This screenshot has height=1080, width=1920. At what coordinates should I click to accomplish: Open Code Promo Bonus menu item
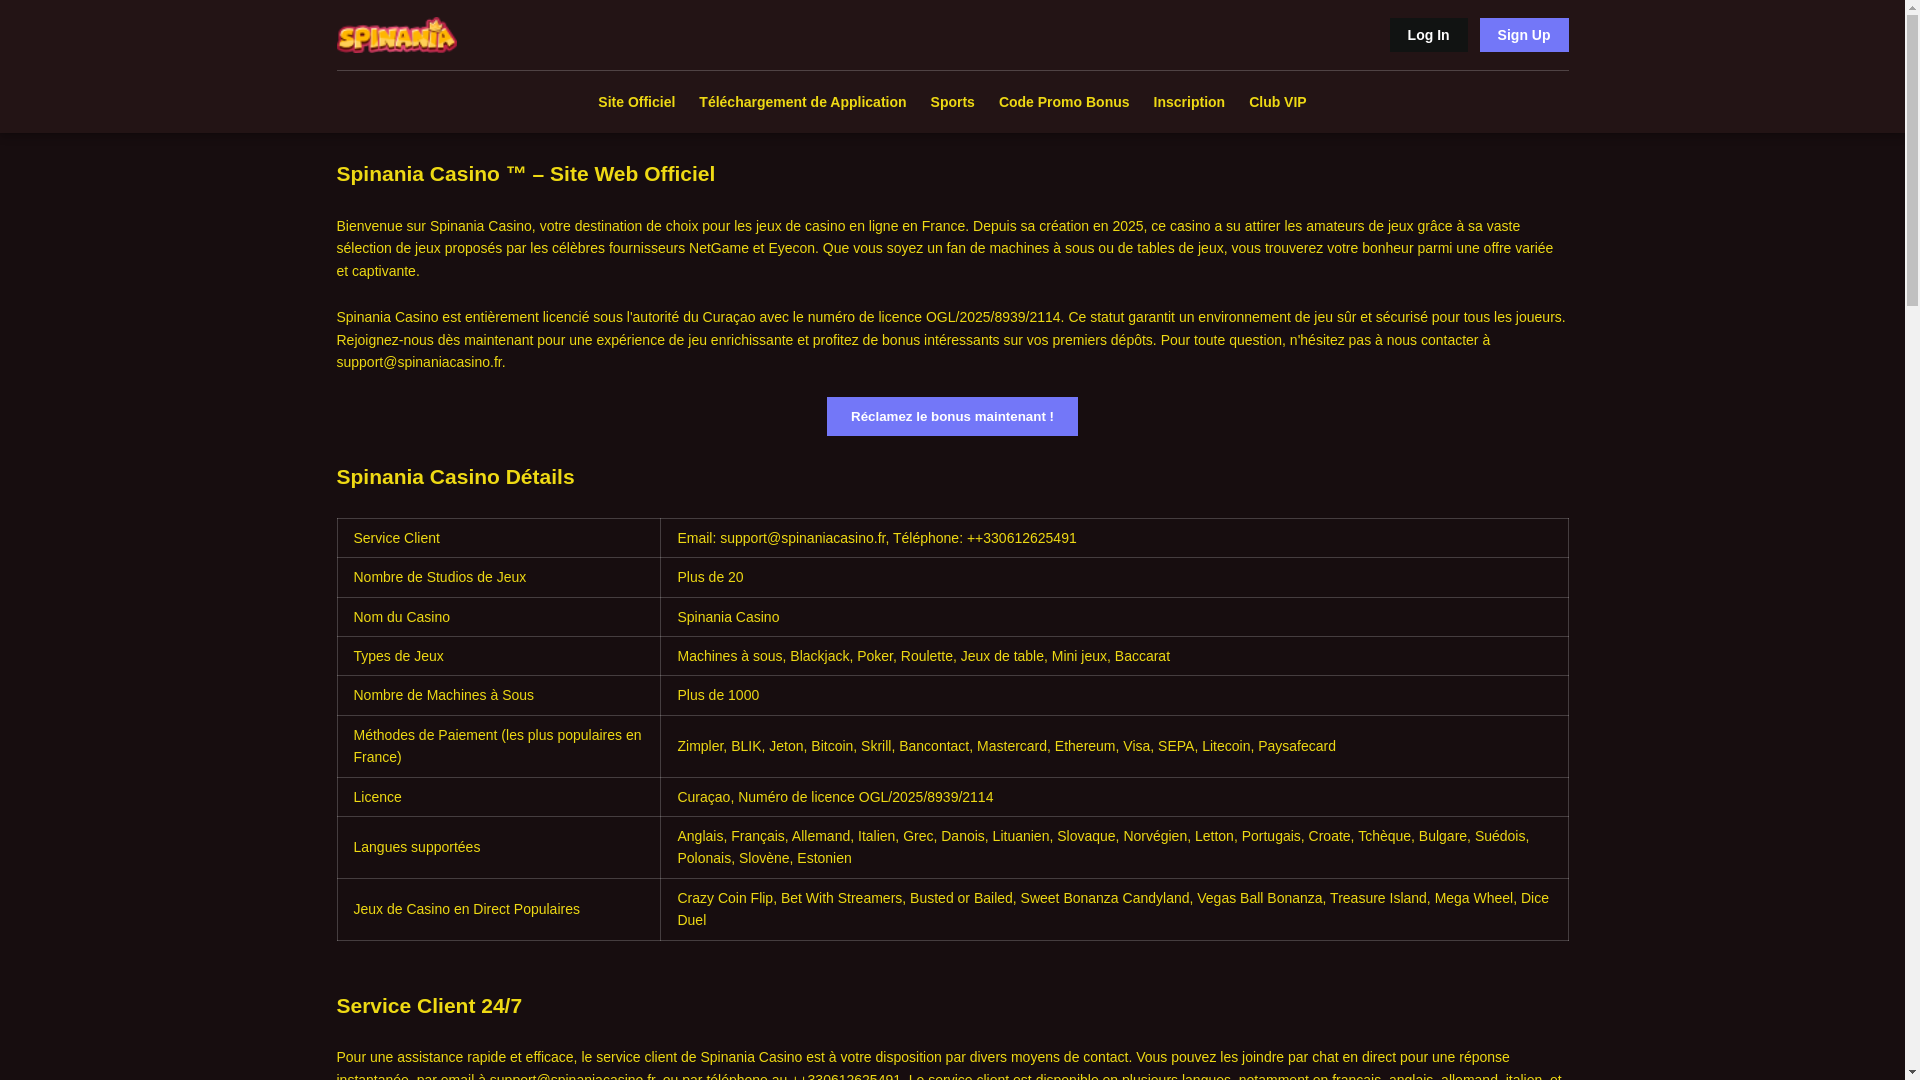coord(1063,102)
